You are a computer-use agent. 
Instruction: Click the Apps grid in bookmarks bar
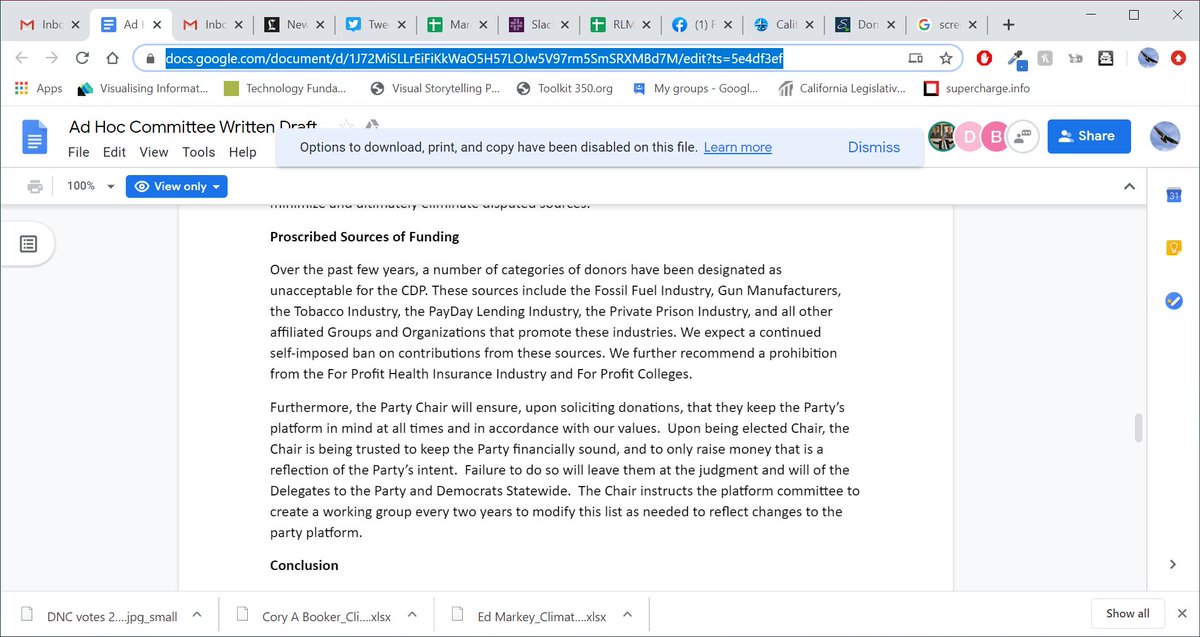39,88
